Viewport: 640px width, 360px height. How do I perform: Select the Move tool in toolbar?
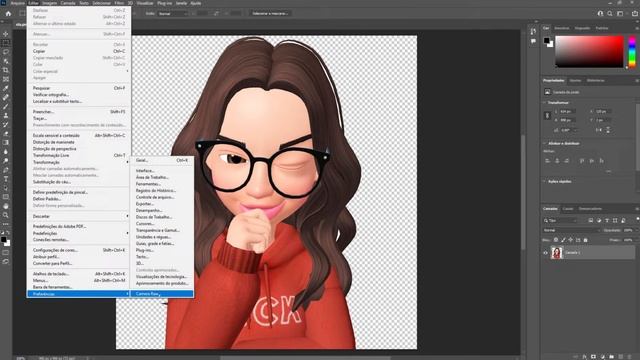click(6, 34)
